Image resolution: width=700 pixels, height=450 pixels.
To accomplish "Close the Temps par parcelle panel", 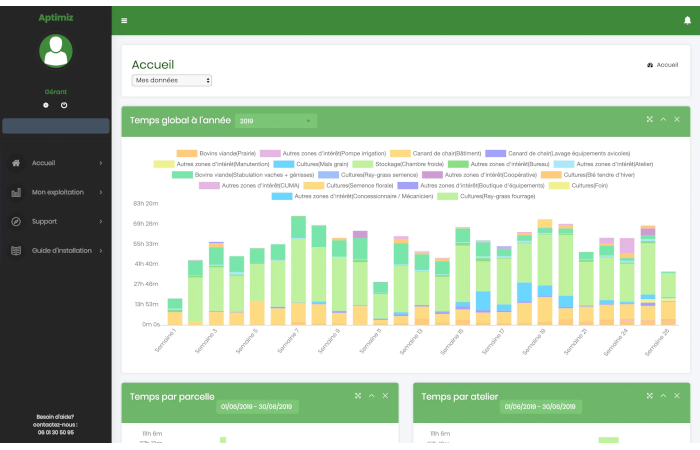I will point(385,396).
